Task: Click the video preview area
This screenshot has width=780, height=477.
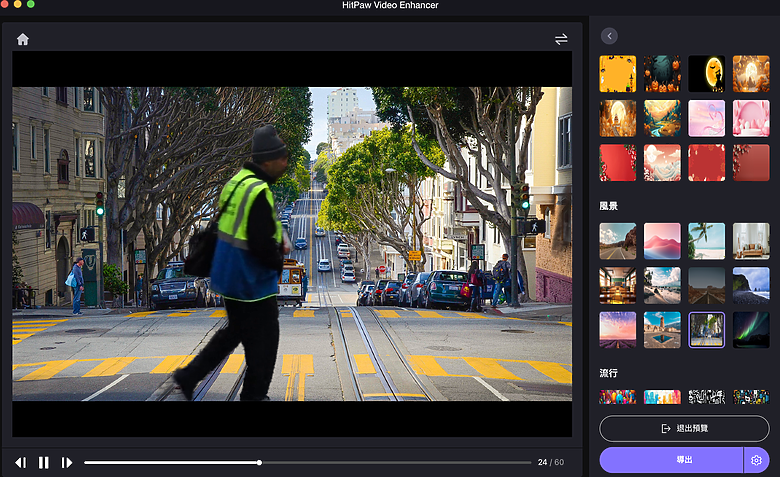Action: [292, 244]
